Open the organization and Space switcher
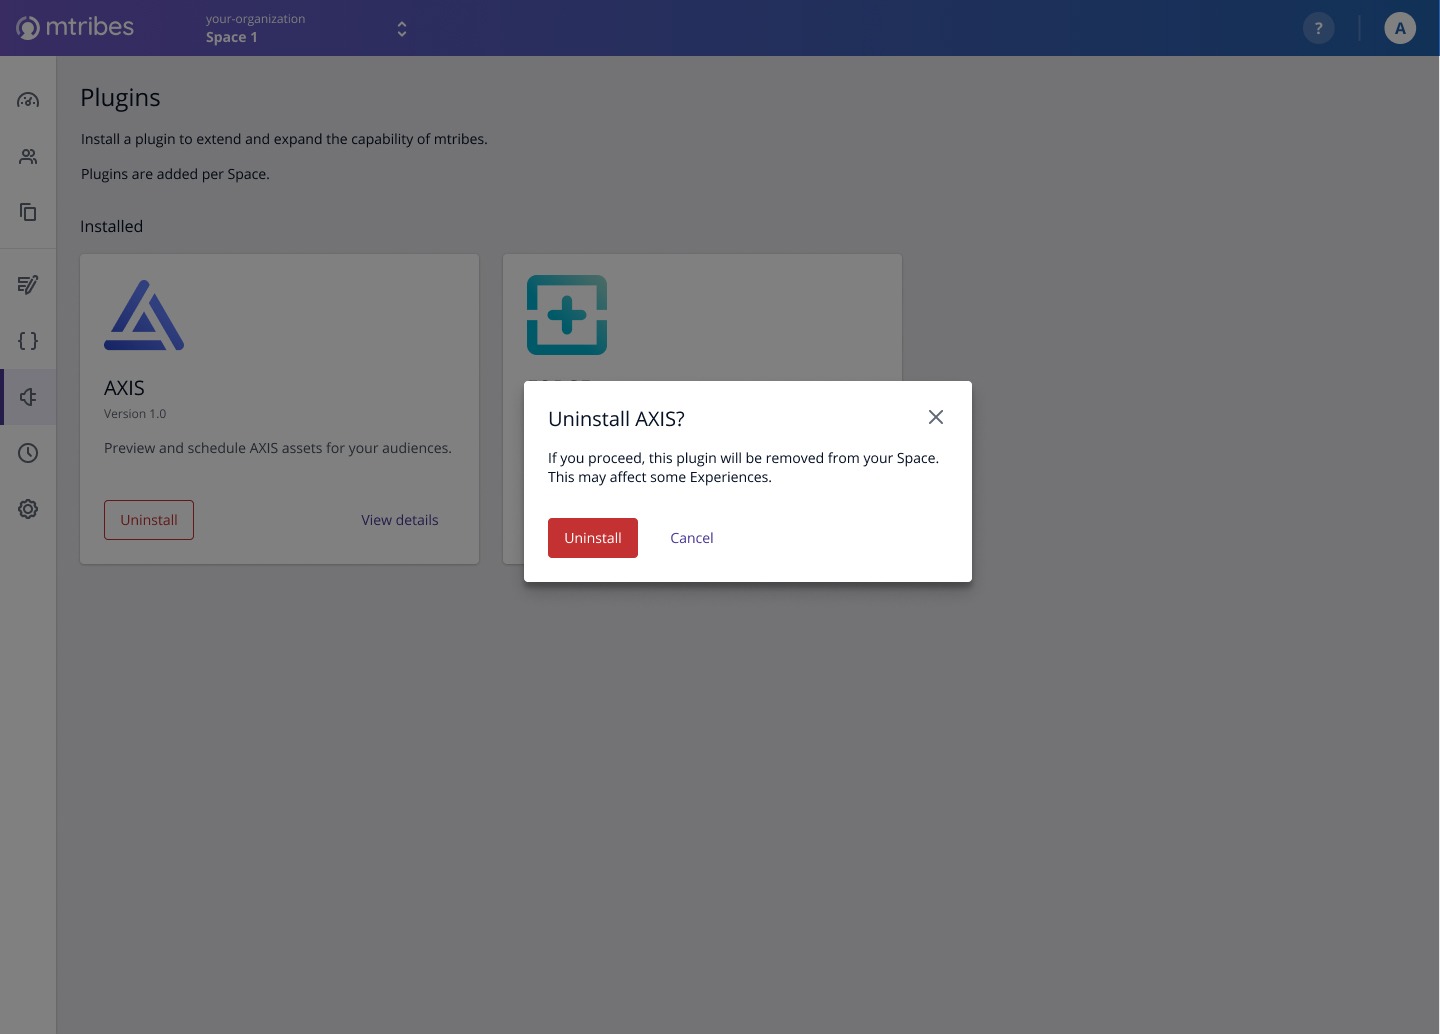This screenshot has width=1440, height=1034. [x=306, y=28]
